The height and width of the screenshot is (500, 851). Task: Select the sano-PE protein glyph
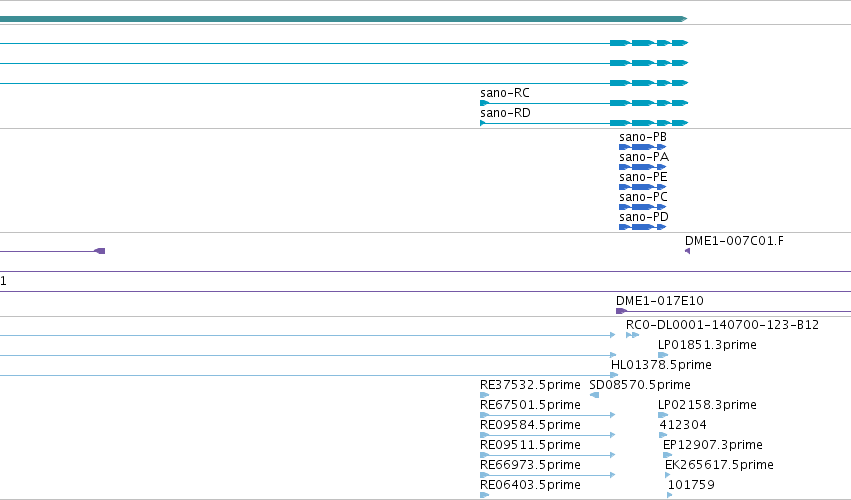643,187
